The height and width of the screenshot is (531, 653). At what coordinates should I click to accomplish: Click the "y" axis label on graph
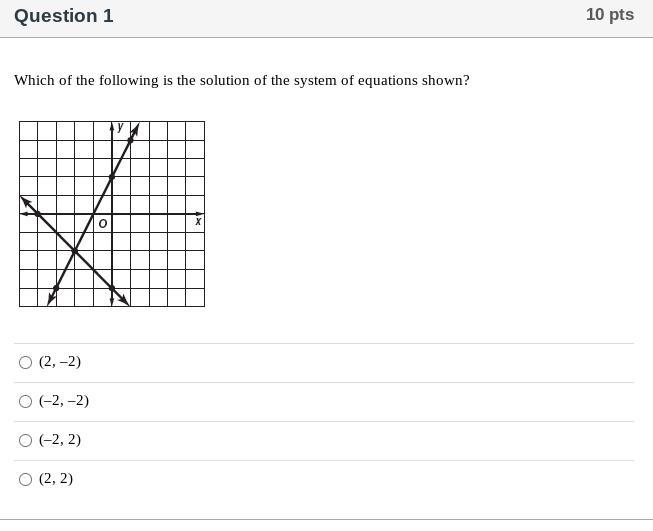click(120, 126)
